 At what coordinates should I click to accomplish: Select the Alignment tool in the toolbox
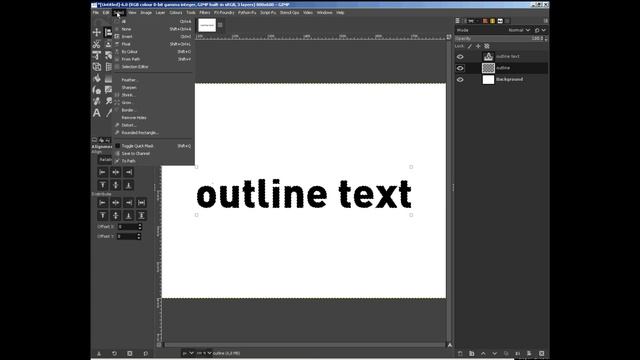108,32
